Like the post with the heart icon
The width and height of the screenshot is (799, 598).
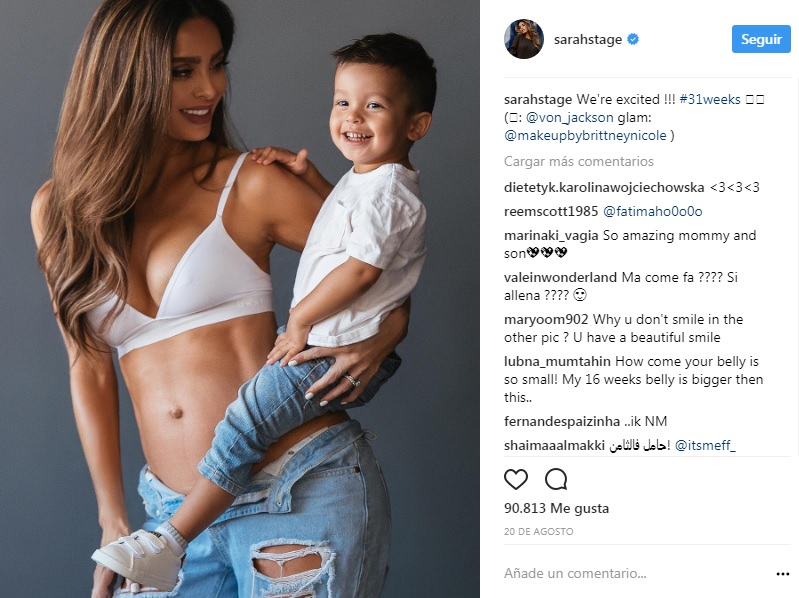pos(516,479)
